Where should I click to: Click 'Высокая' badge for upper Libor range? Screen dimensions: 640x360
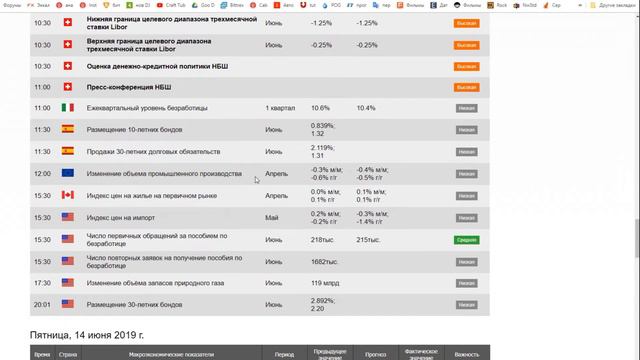pyautogui.click(x=467, y=45)
